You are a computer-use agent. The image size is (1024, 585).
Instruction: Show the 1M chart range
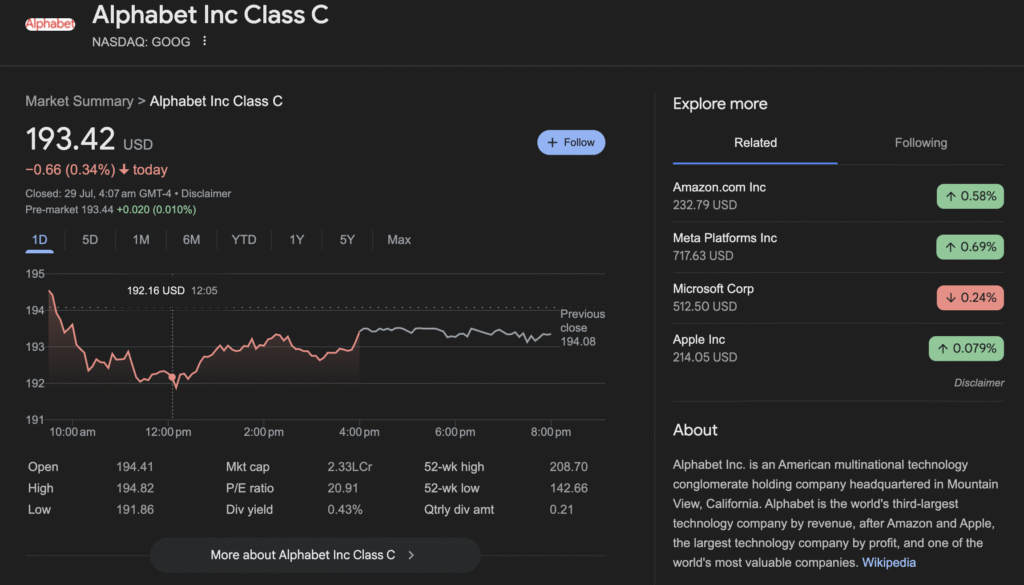point(141,240)
